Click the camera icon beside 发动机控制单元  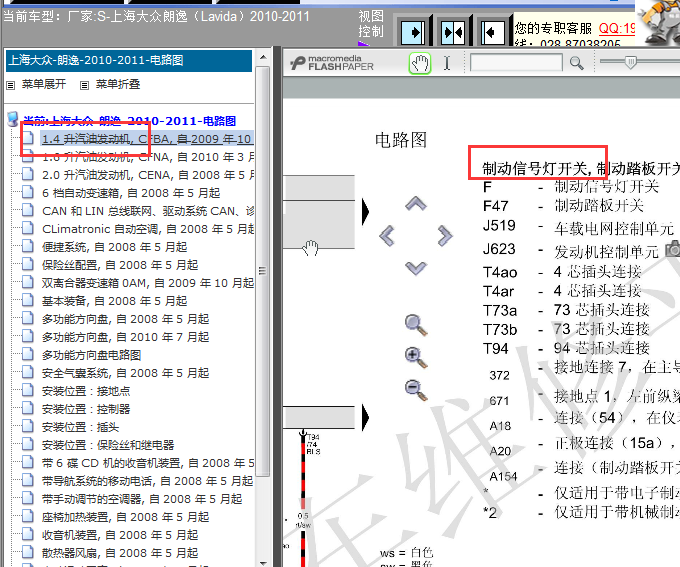coord(673,249)
